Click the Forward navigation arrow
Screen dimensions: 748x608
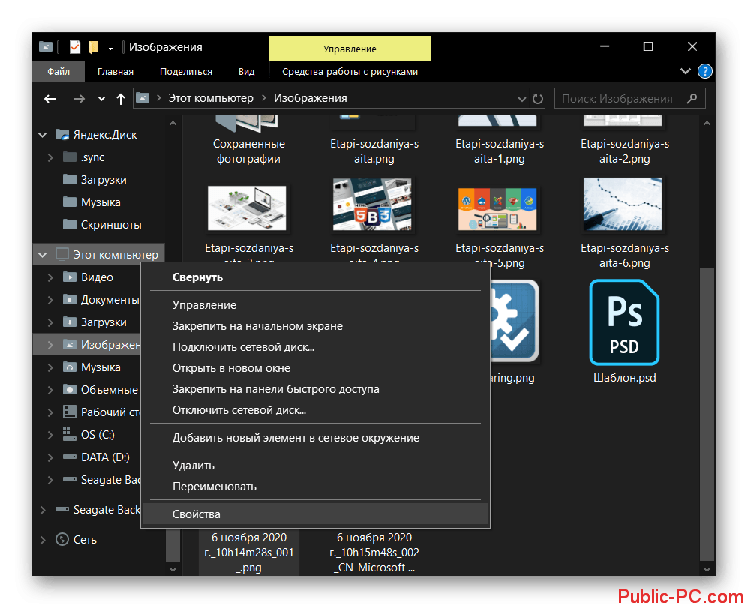(79, 99)
